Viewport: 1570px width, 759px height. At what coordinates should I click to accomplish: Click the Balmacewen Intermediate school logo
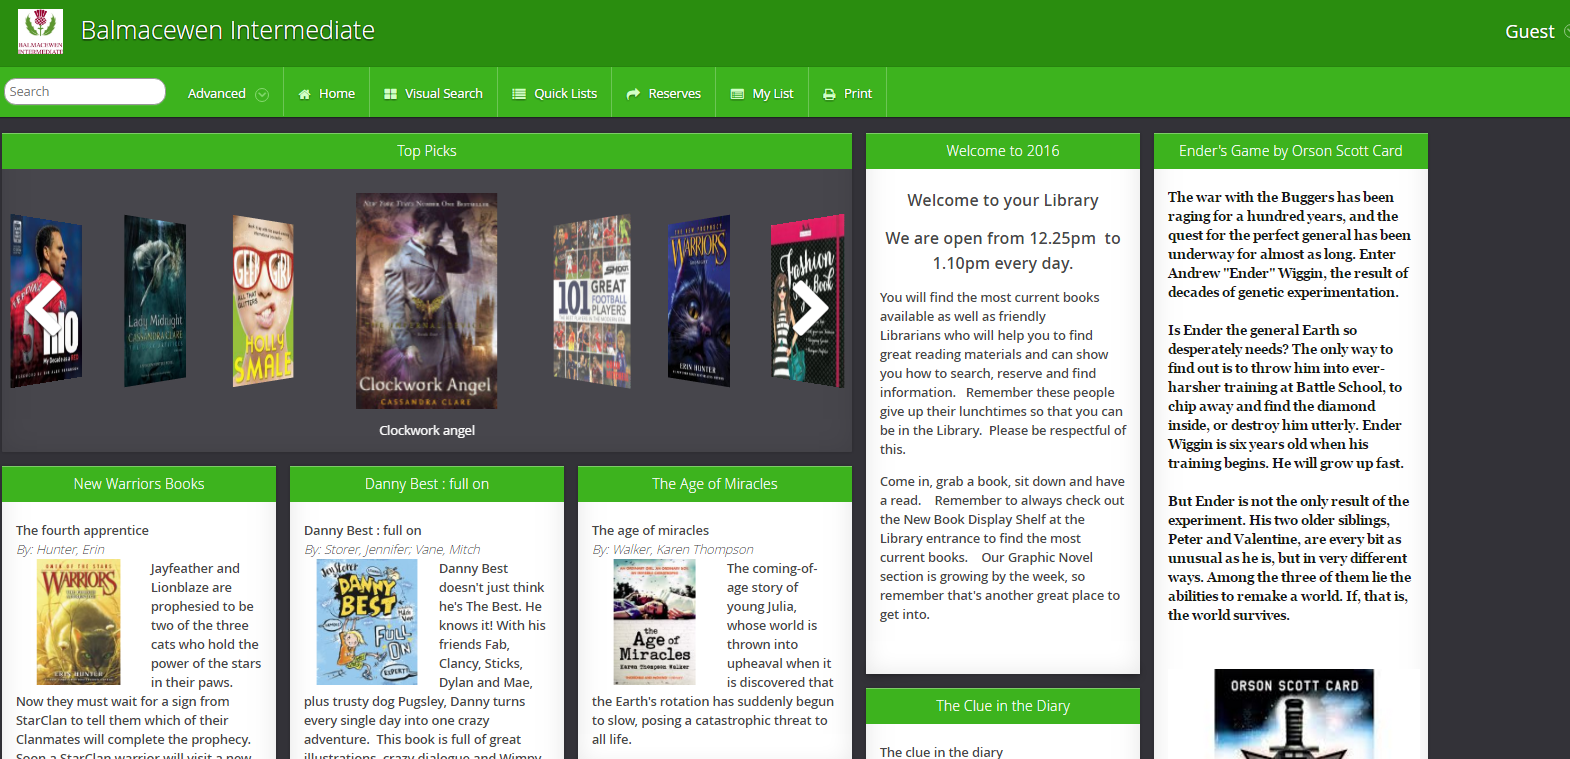[40, 31]
